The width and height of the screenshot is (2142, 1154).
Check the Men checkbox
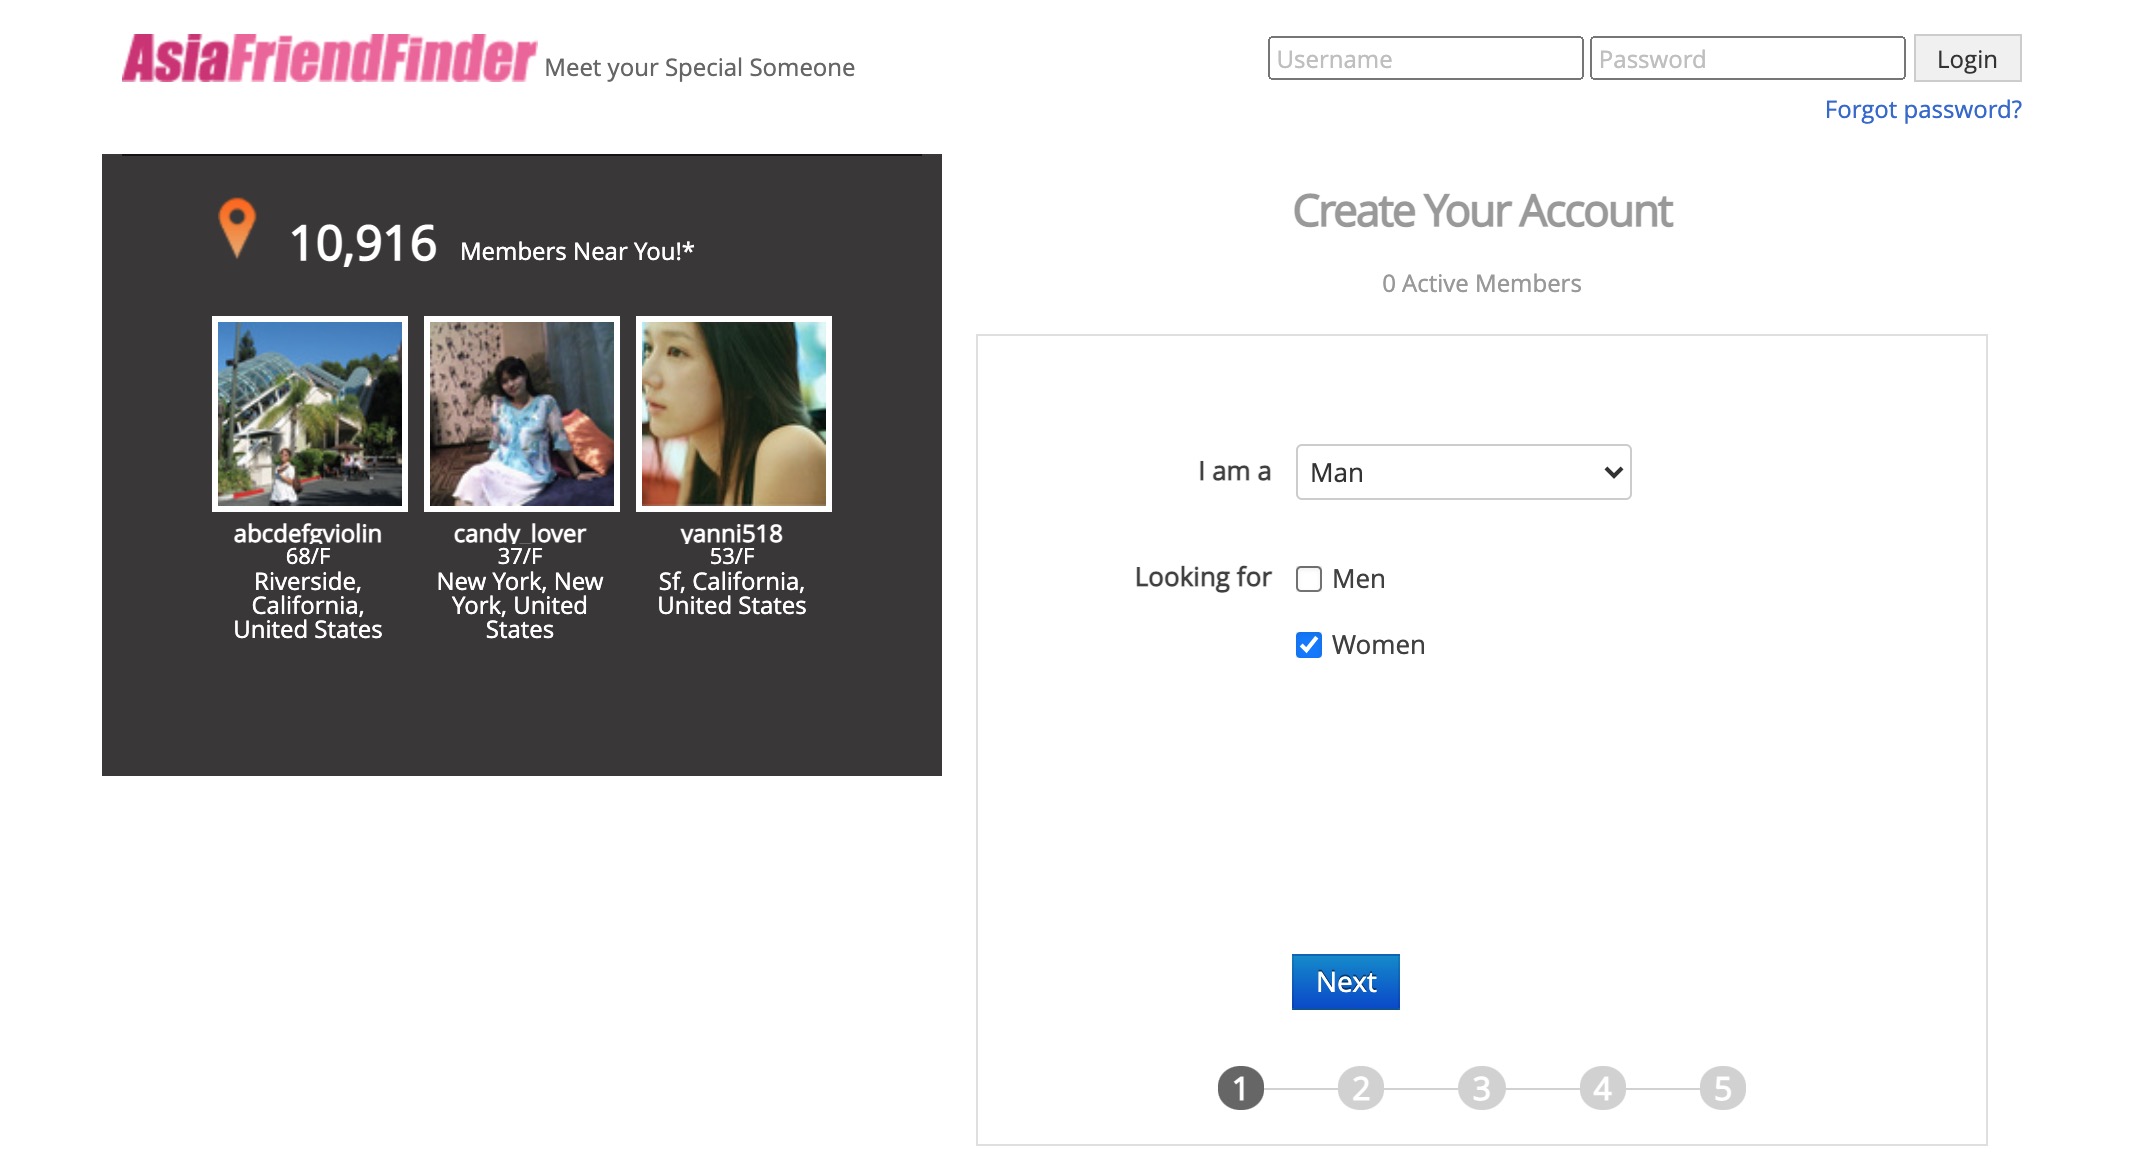1309,579
